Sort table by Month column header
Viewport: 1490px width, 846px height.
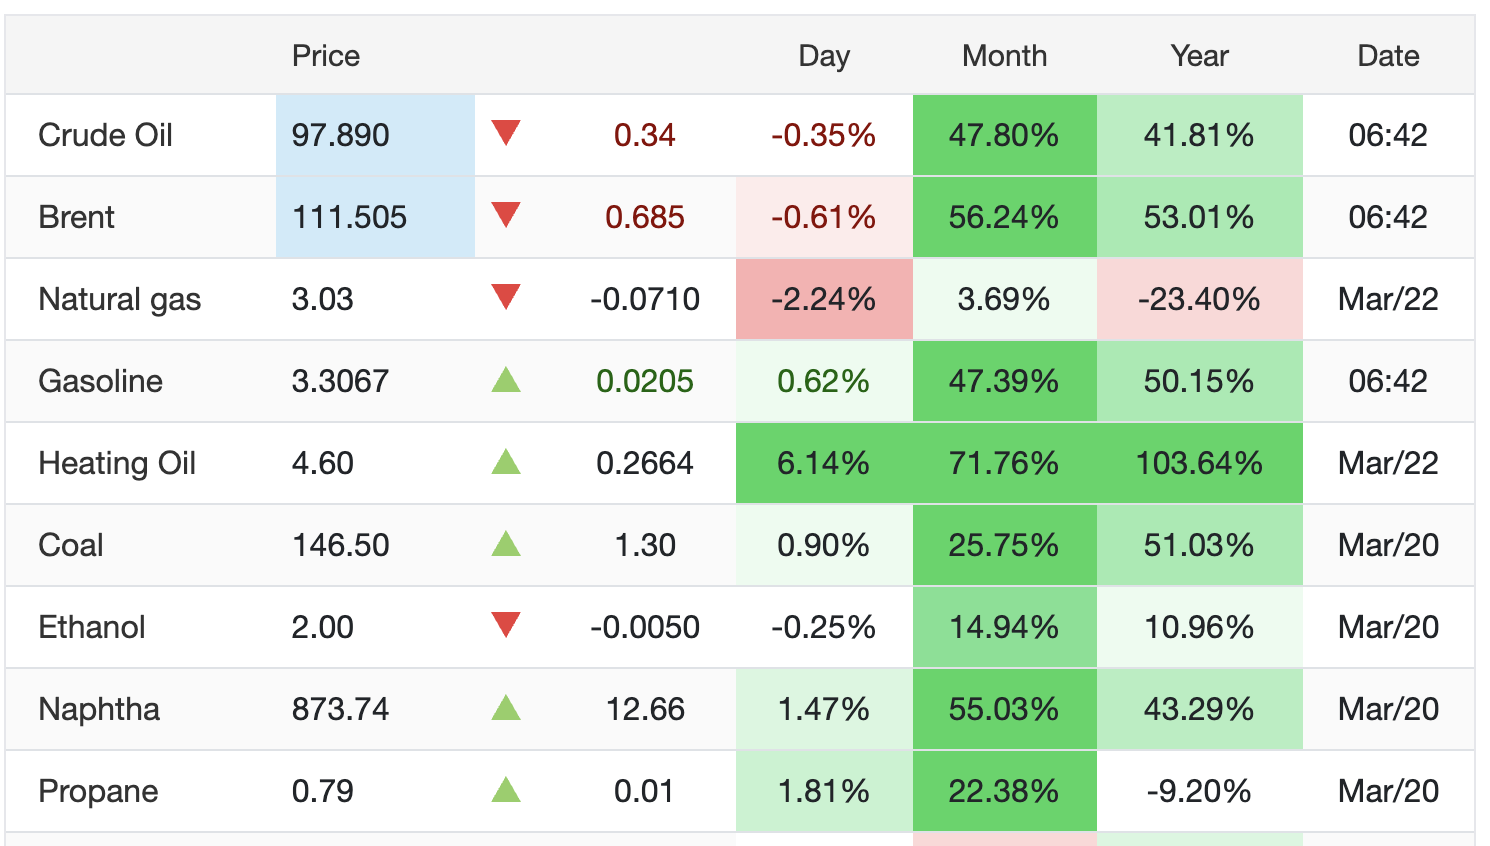(1004, 56)
